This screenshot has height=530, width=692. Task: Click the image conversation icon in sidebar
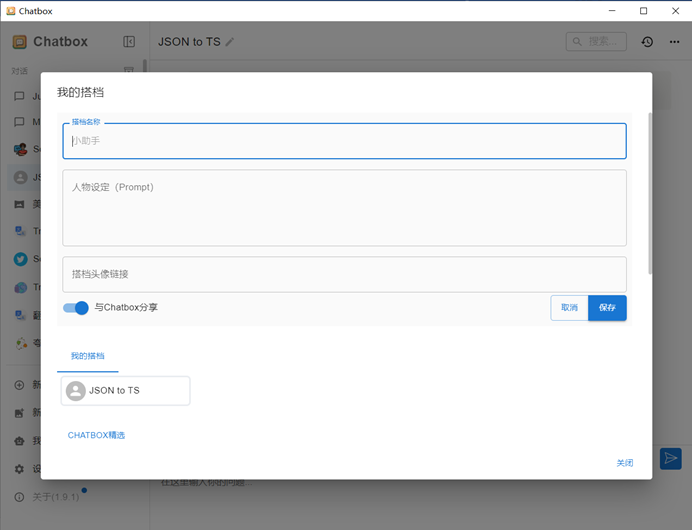click(19, 204)
